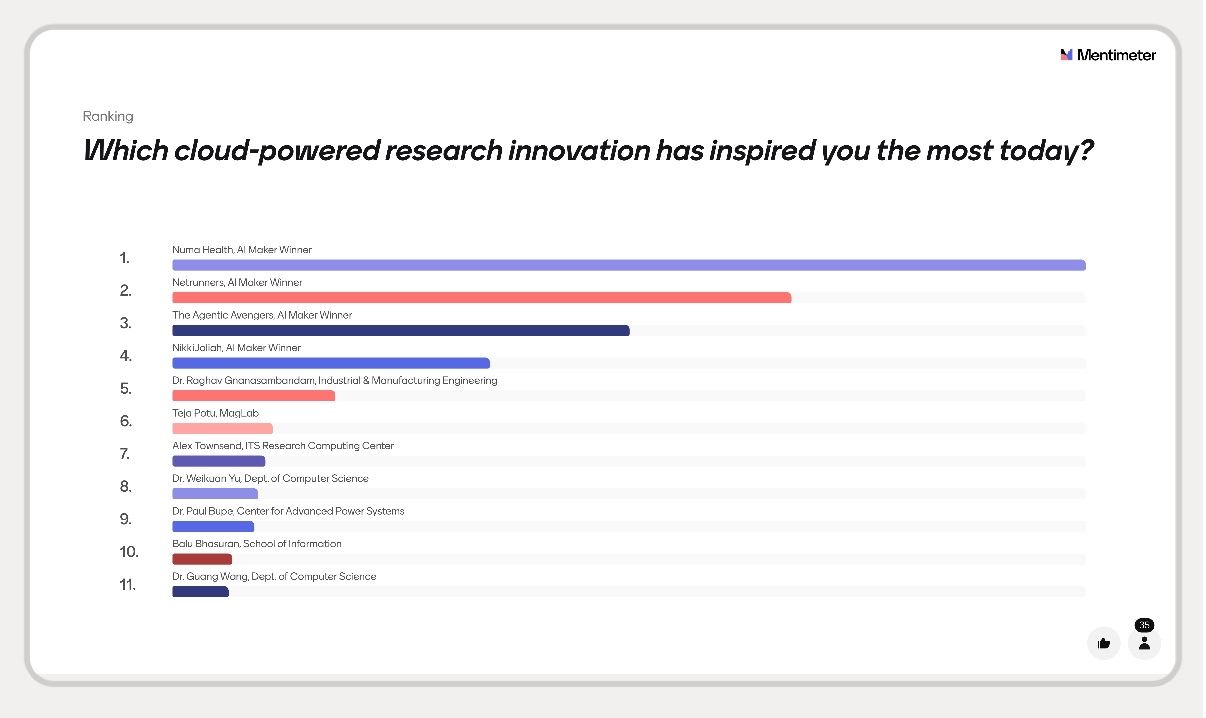Click Dr. Raghav Gnanasambandam's red bar

pyautogui.click(x=253, y=396)
